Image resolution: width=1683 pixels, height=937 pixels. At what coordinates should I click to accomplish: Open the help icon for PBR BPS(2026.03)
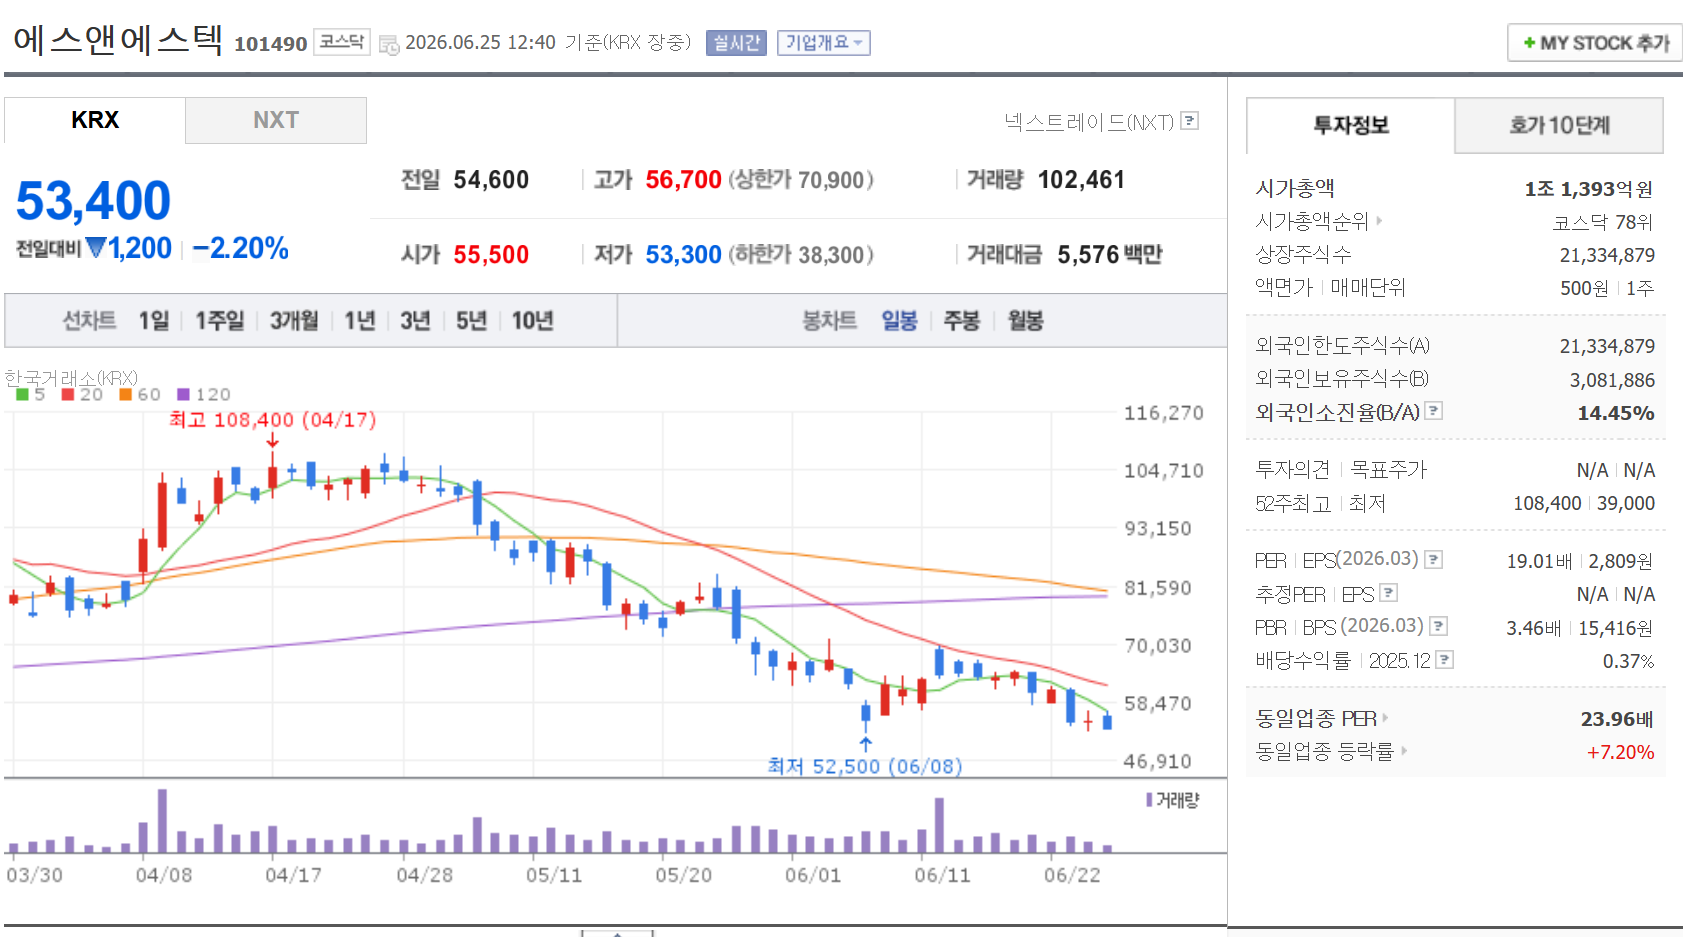tap(1438, 626)
